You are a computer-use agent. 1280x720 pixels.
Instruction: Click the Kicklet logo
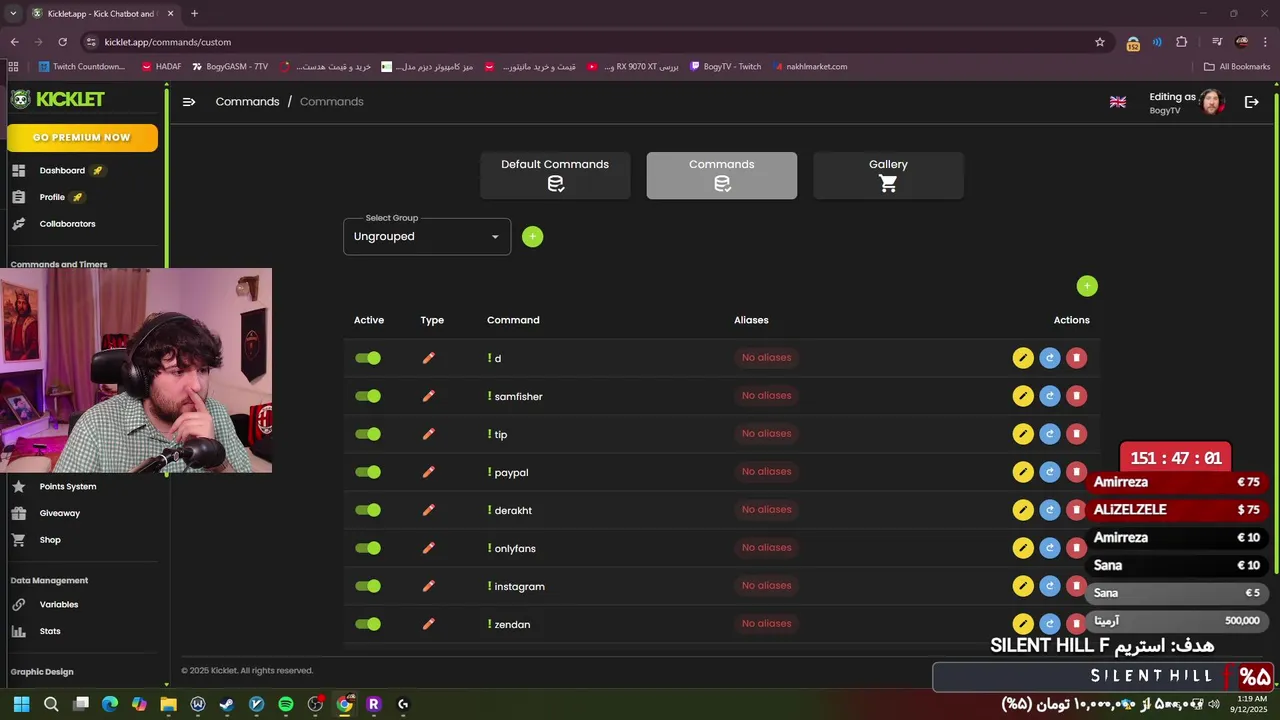pyautogui.click(x=58, y=99)
